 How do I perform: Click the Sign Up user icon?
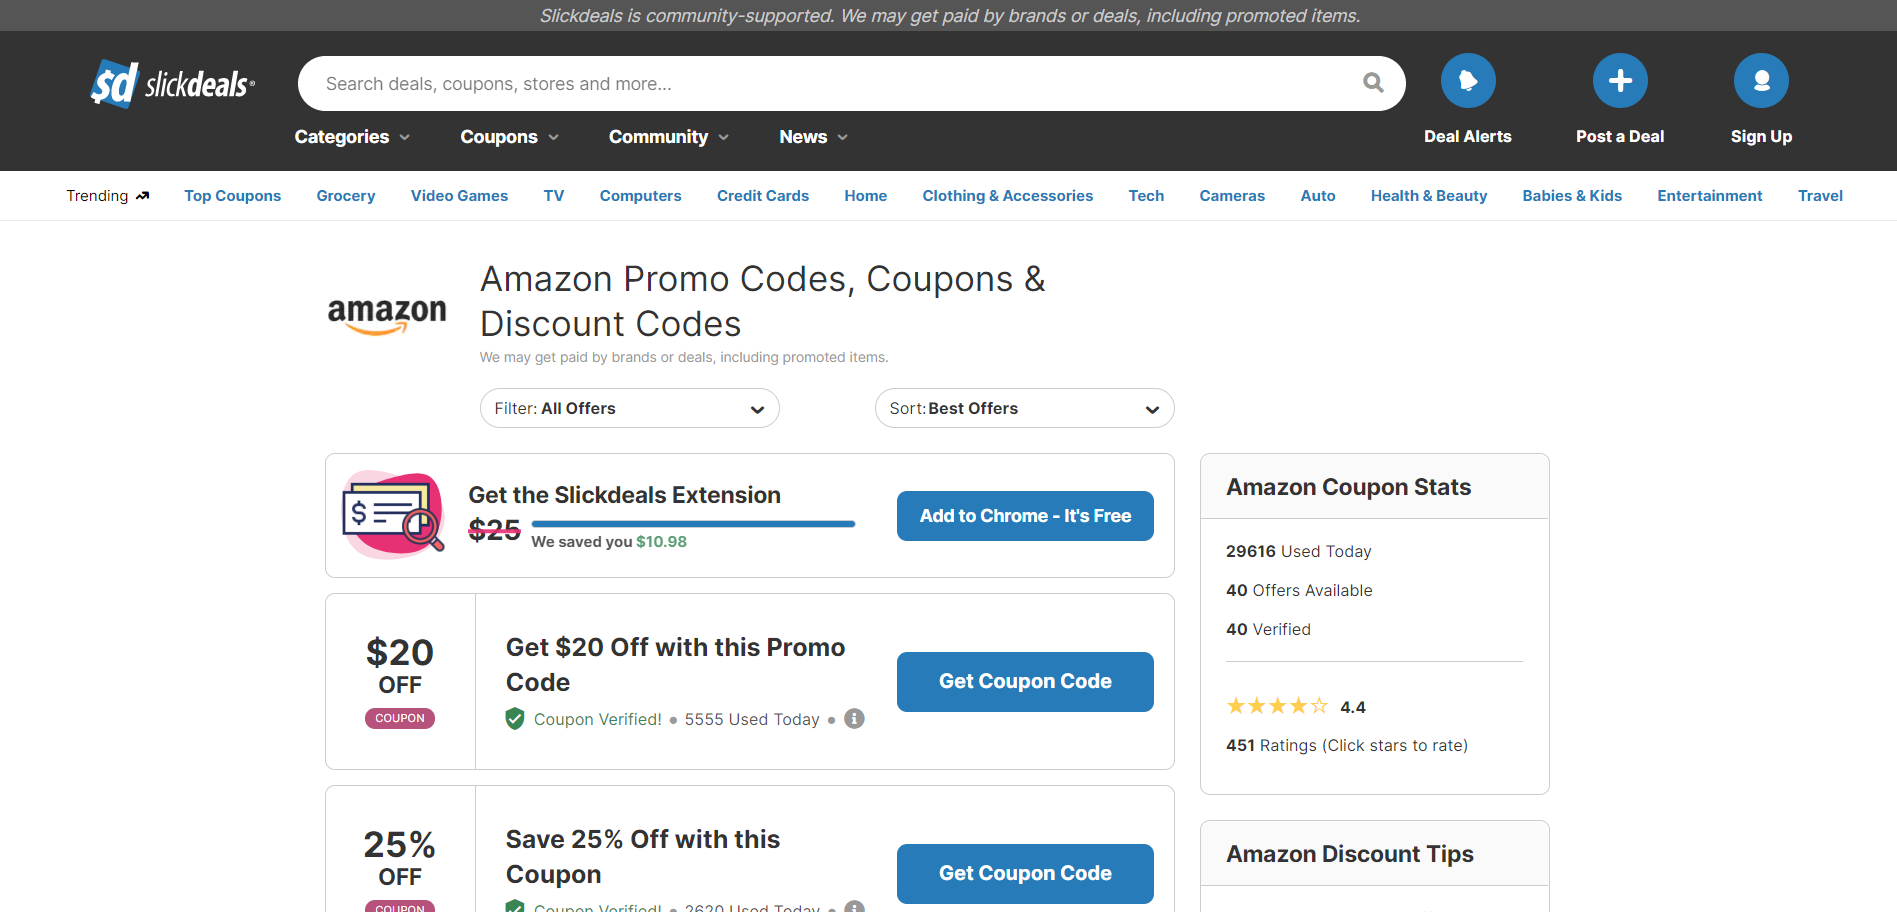[1760, 81]
